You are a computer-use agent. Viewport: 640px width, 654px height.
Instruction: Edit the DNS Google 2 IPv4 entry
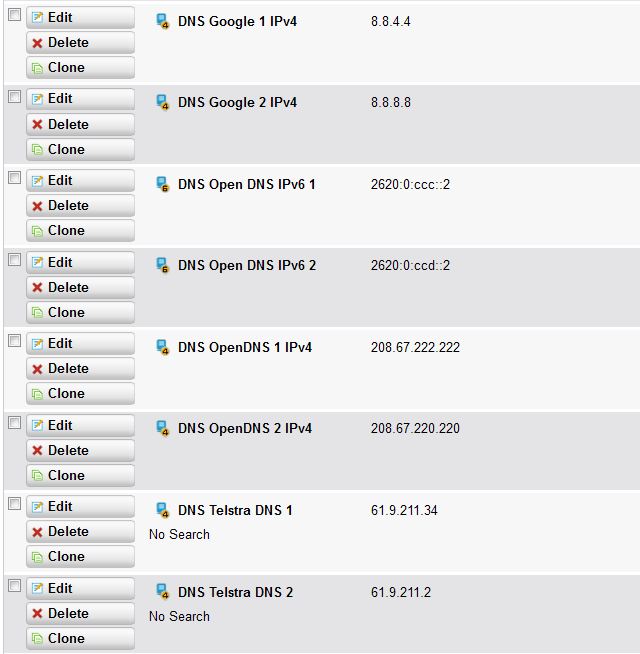[81, 99]
